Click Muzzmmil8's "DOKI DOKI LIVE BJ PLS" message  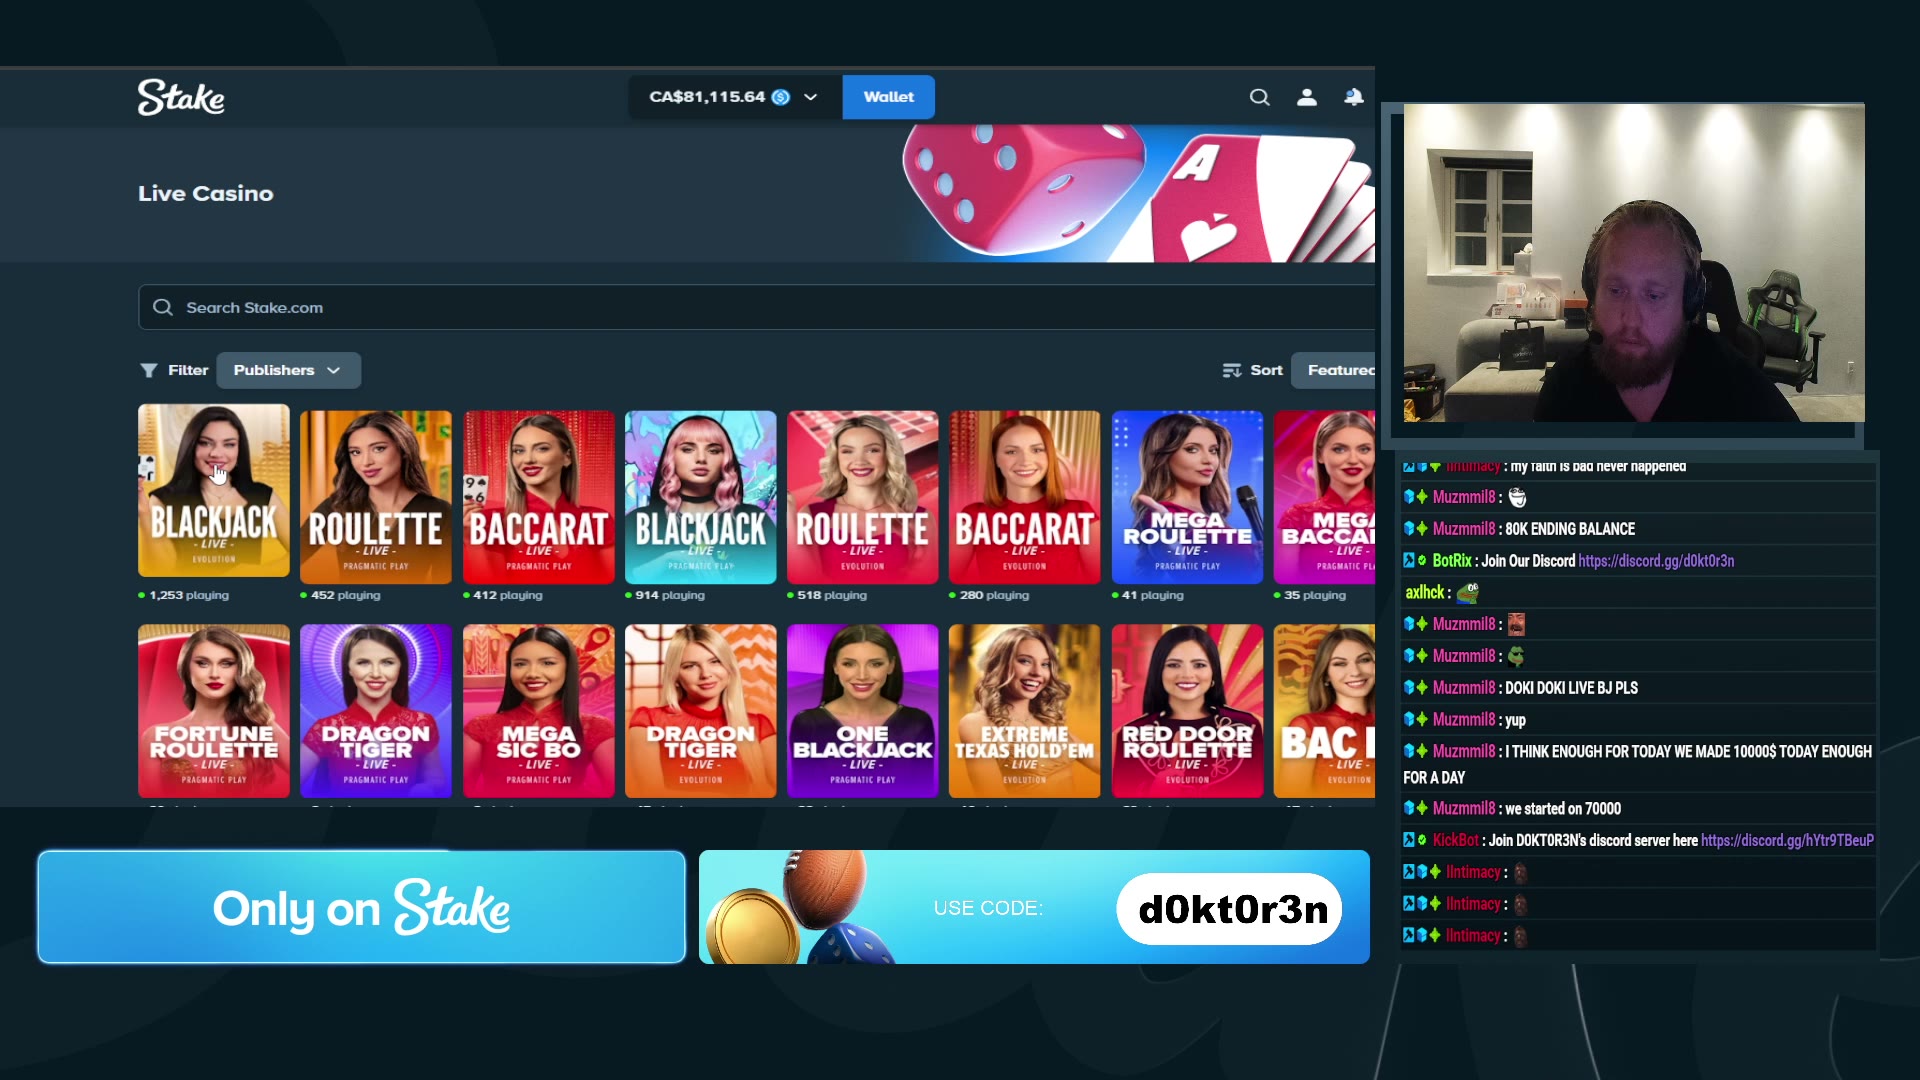click(x=1571, y=688)
